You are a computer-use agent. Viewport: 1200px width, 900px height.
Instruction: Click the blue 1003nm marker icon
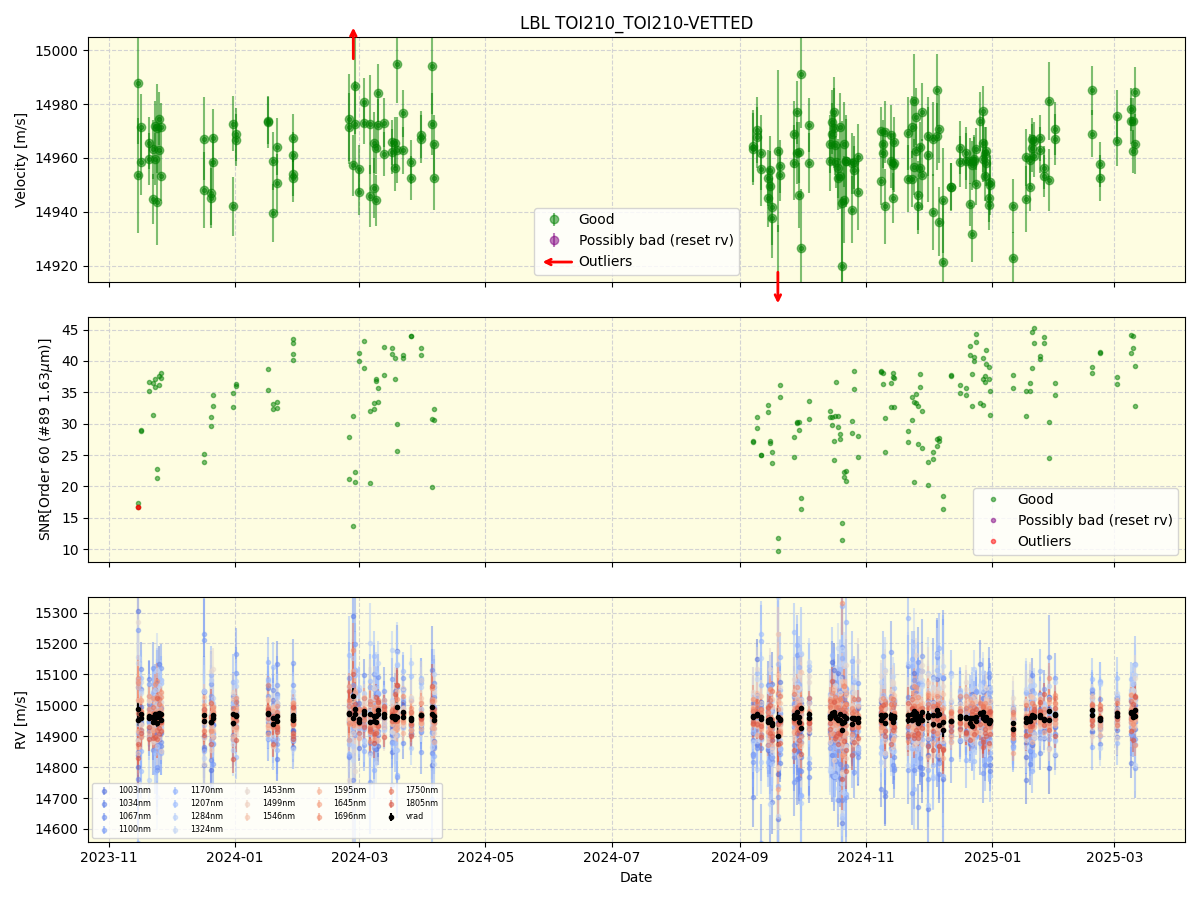pyautogui.click(x=103, y=791)
